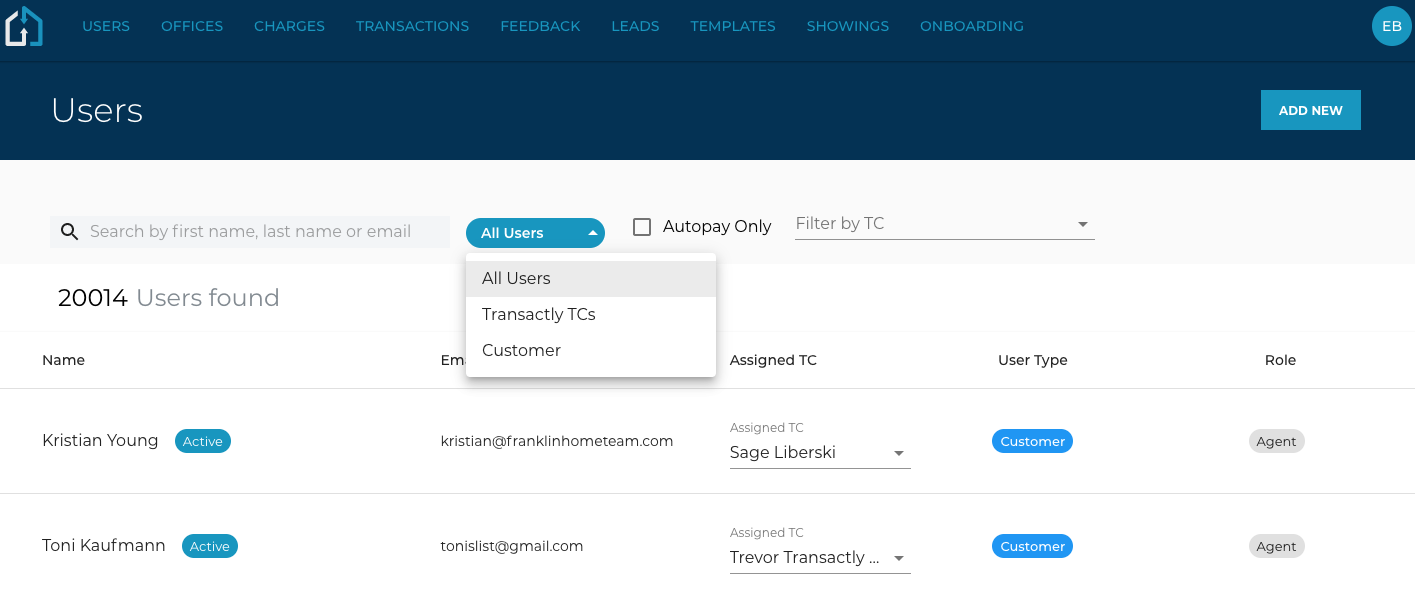Toggle the Autopay Only checkbox
1415x597 pixels.
pos(642,227)
